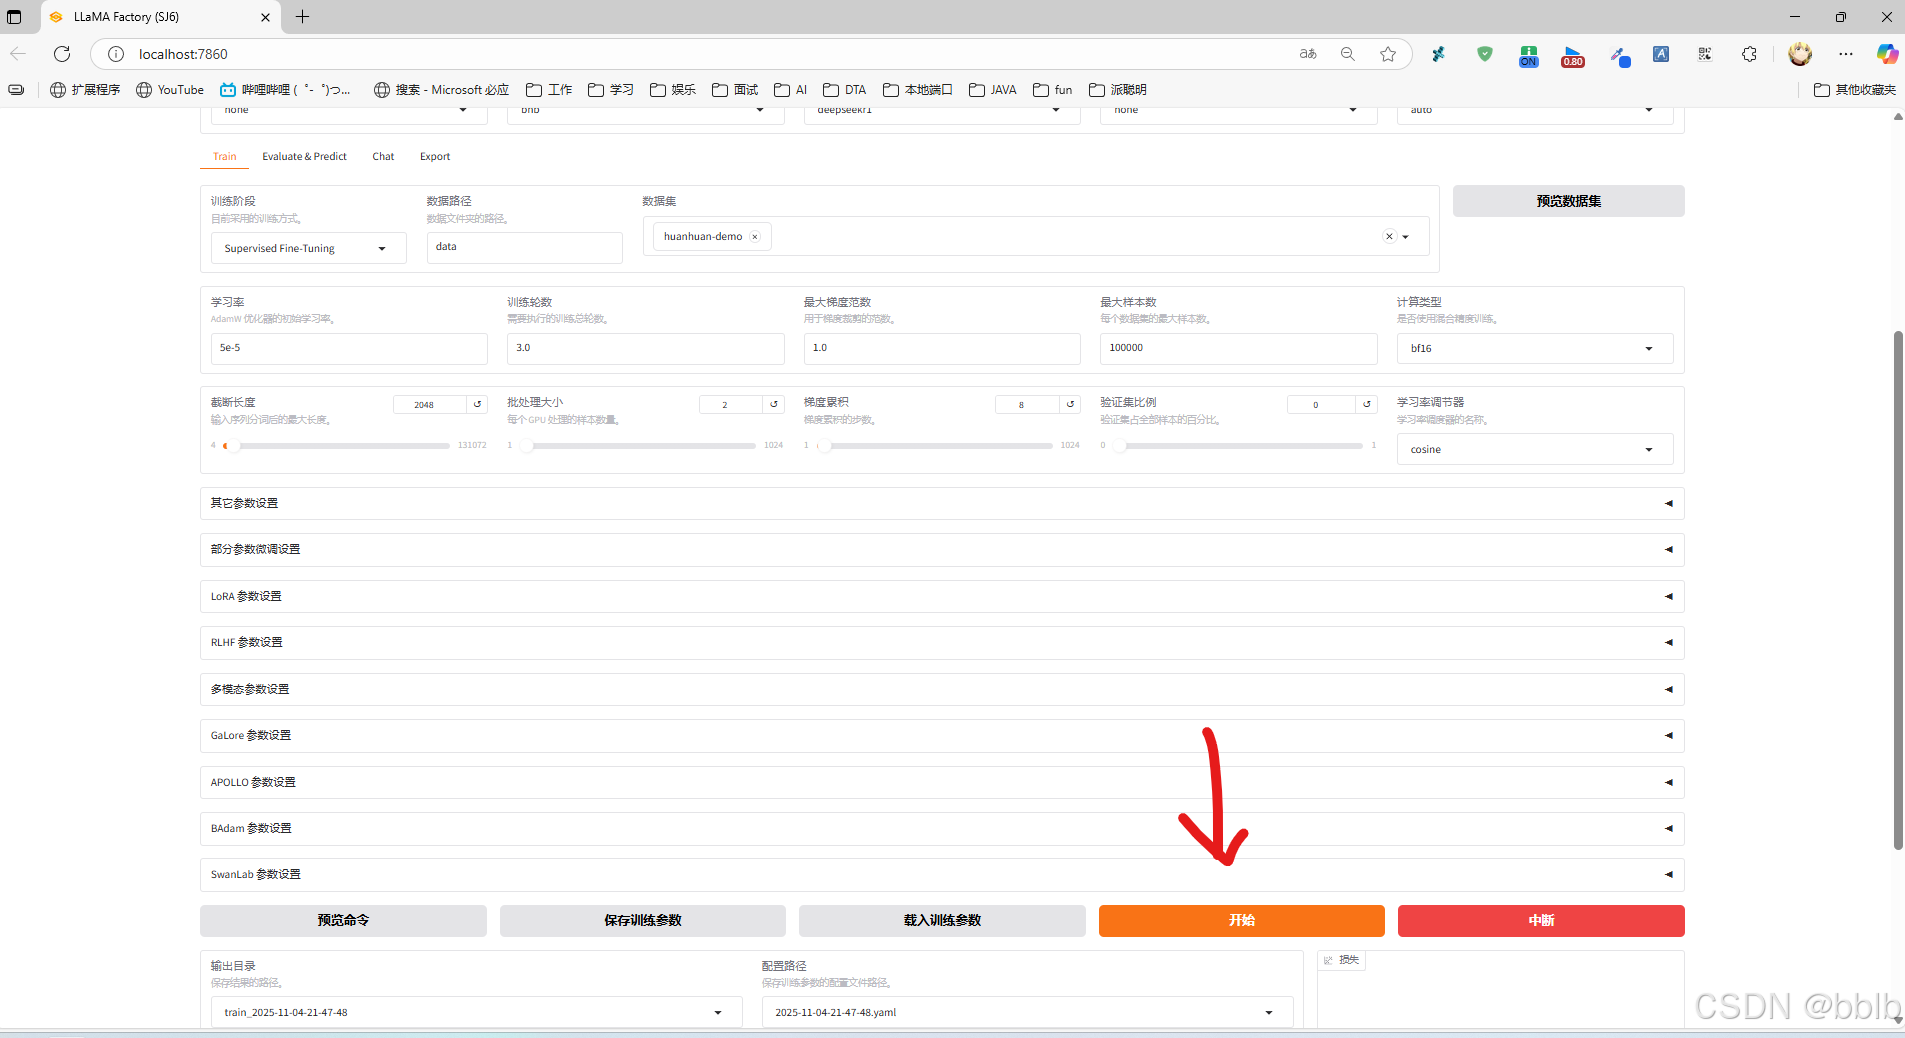Open the bilibili bookmark
Image resolution: width=1905 pixels, height=1038 pixels.
coord(285,90)
